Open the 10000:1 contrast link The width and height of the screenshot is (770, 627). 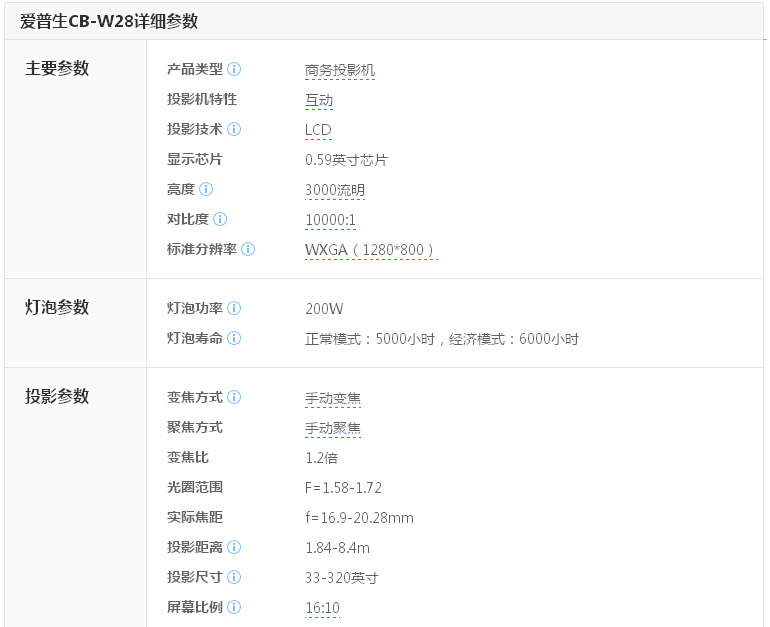pyautogui.click(x=330, y=220)
